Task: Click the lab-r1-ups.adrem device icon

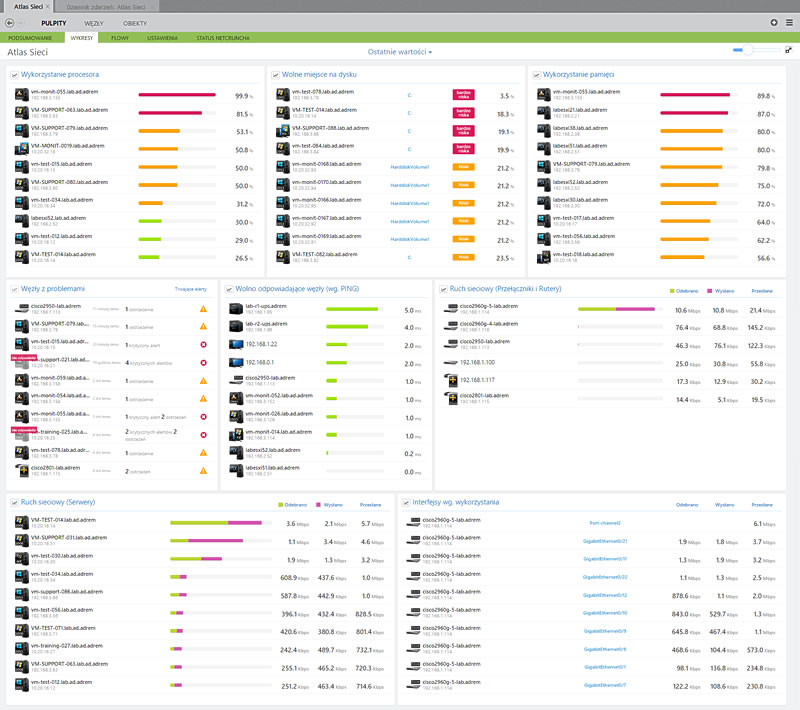Action: 235,310
